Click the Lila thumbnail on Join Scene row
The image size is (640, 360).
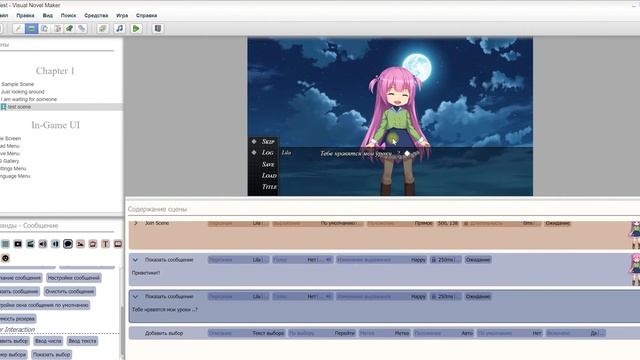(x=635, y=236)
